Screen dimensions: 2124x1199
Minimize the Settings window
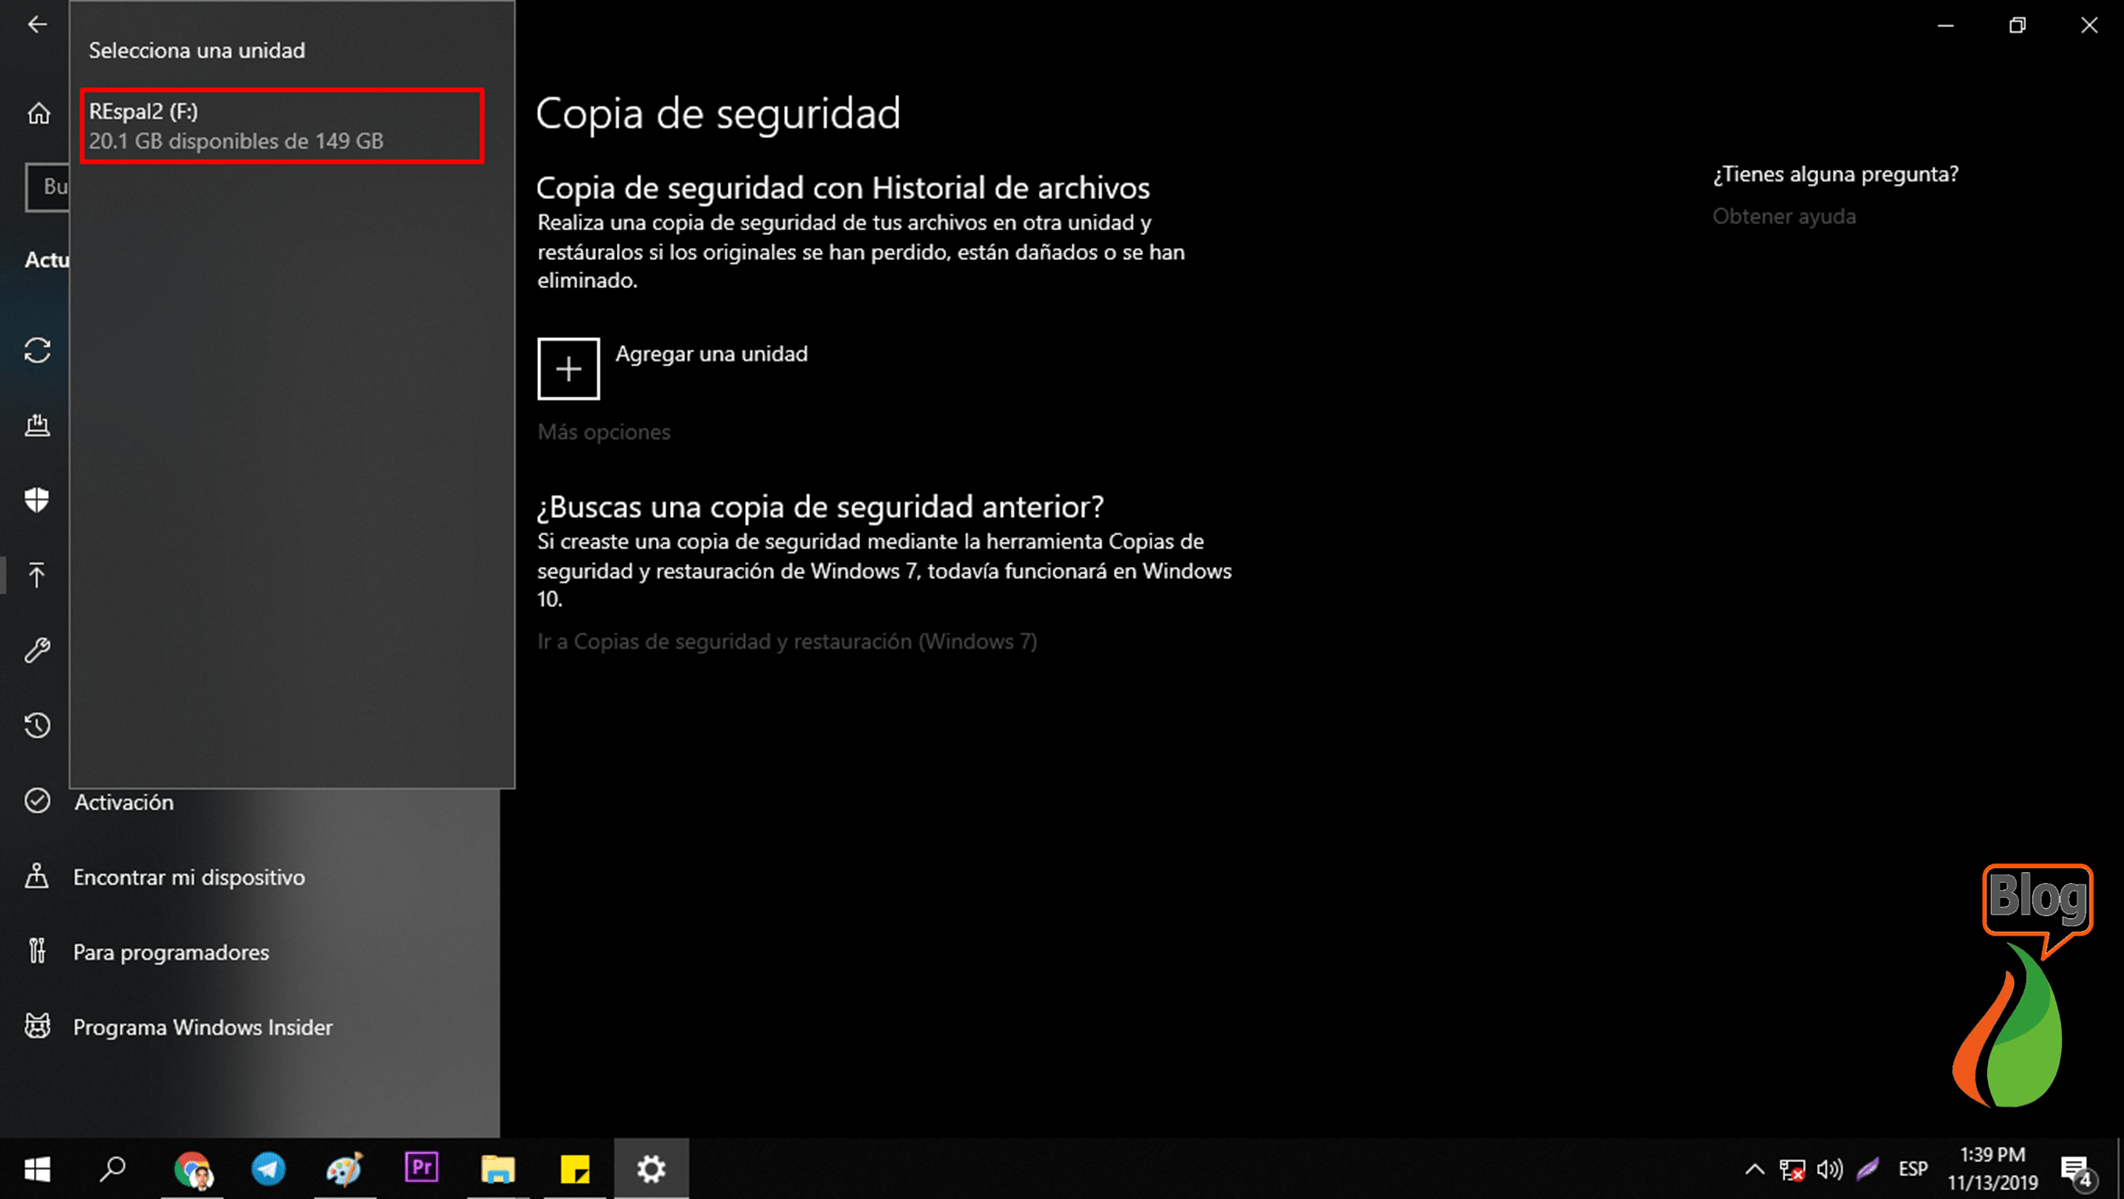[x=1945, y=25]
